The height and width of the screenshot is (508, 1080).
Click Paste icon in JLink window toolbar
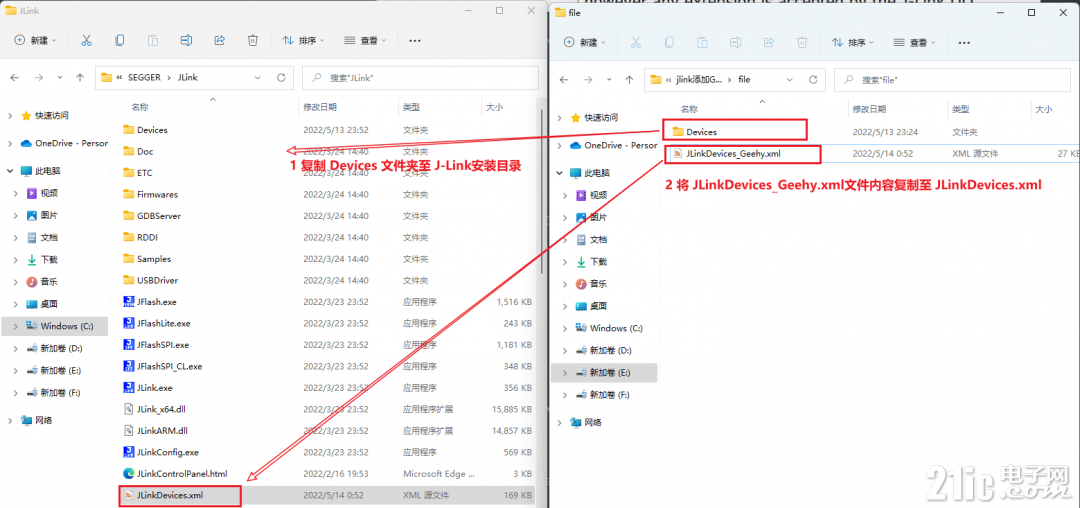153,41
